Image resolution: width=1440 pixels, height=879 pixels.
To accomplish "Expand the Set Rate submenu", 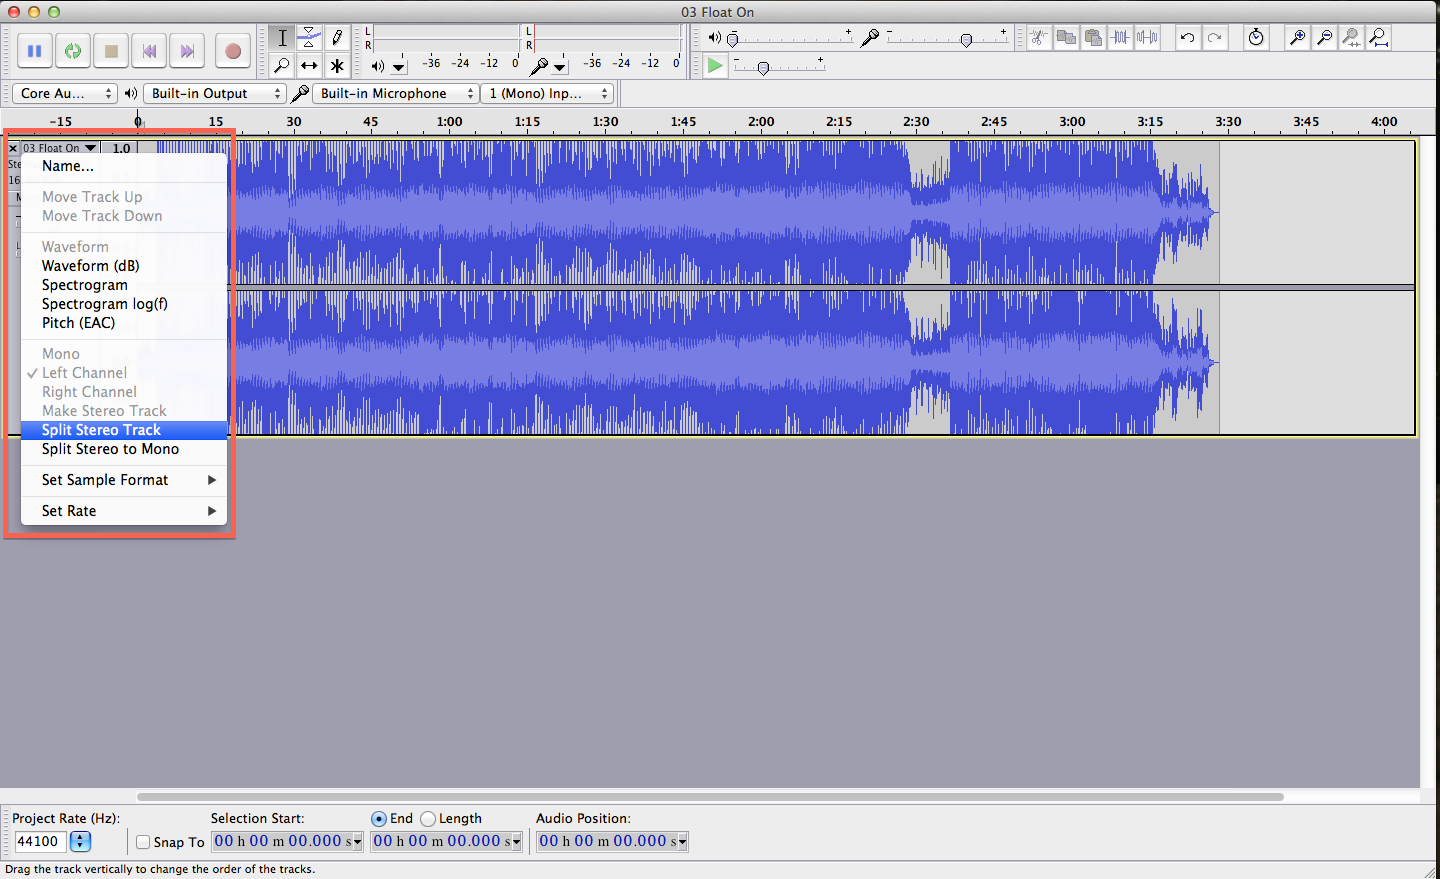I will tap(124, 511).
